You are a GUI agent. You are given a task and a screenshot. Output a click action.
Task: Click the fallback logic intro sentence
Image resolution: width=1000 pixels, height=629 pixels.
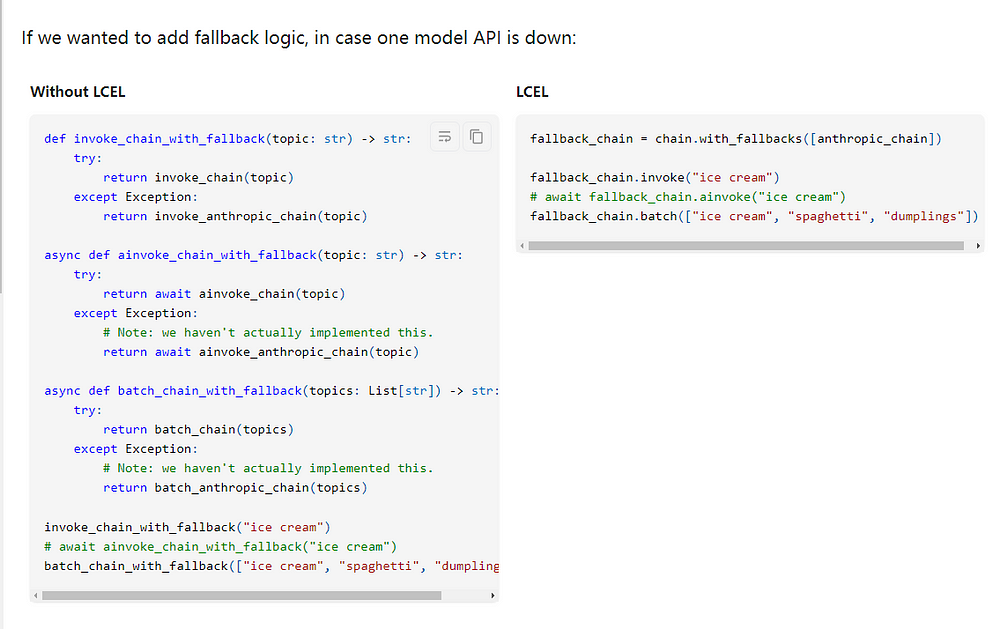click(299, 40)
